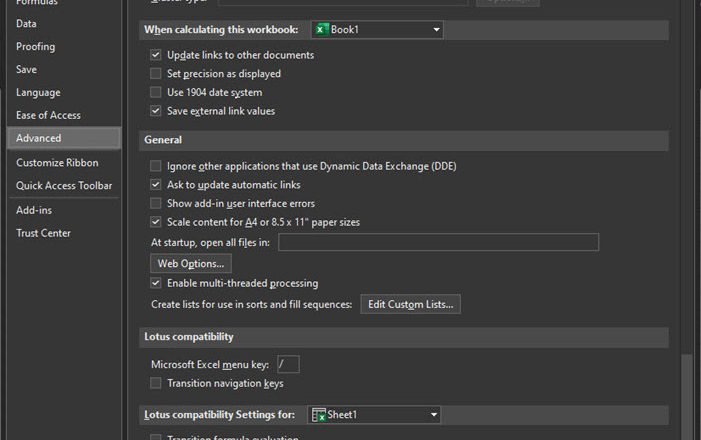The width and height of the screenshot is (701, 440).
Task: Click the Web Options button
Action: 191,263
